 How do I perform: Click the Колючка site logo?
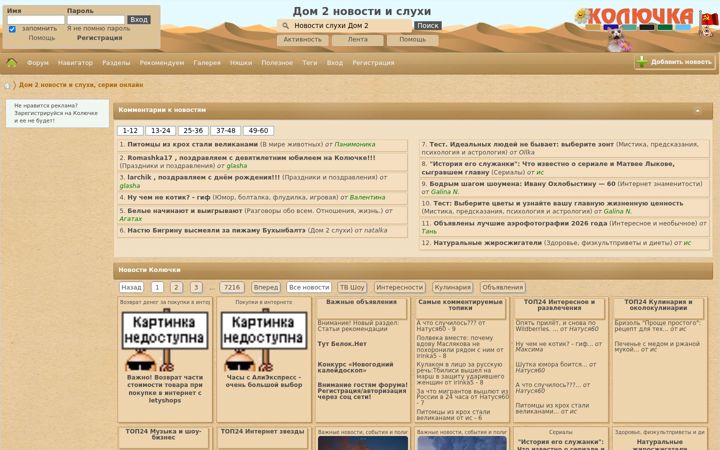pos(640,16)
